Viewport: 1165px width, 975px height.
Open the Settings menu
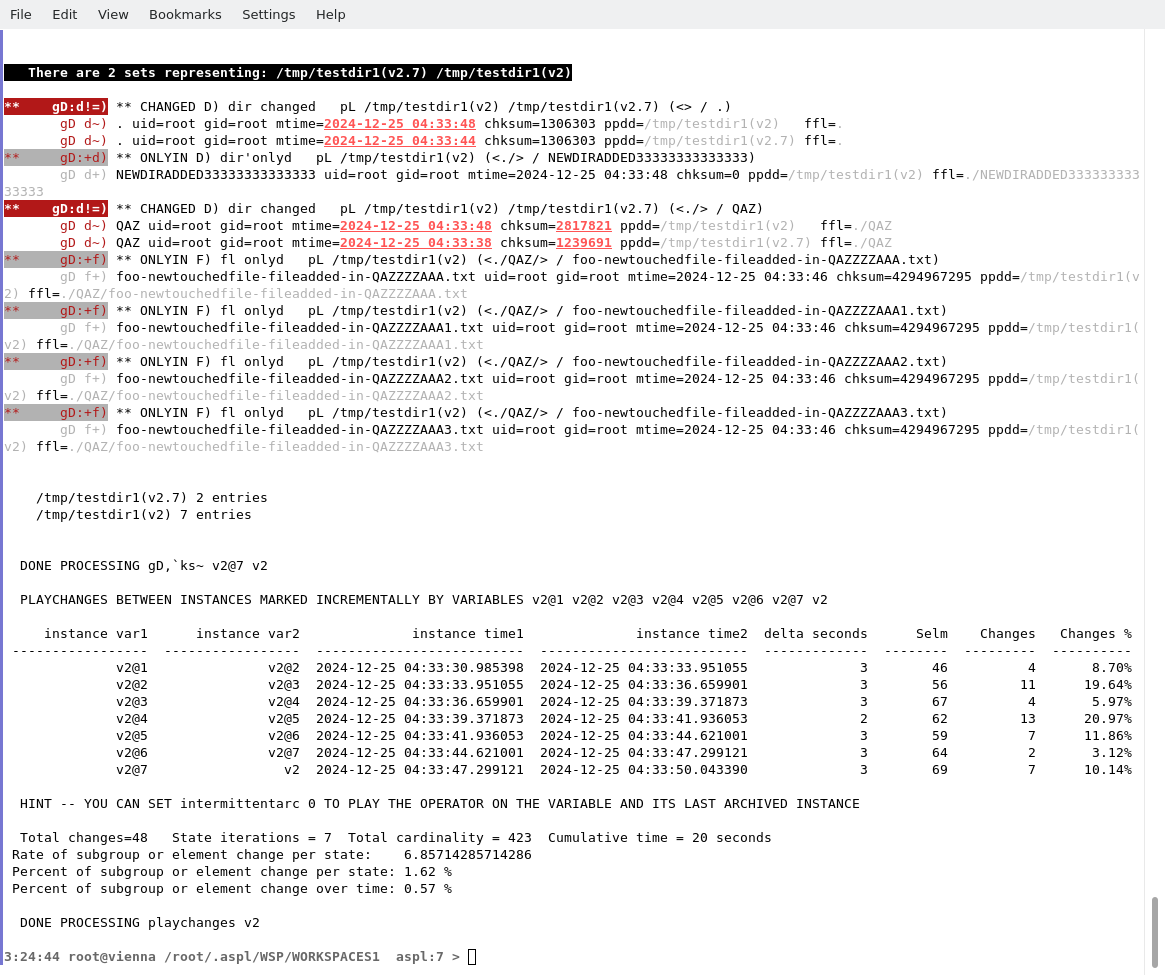click(x=268, y=14)
